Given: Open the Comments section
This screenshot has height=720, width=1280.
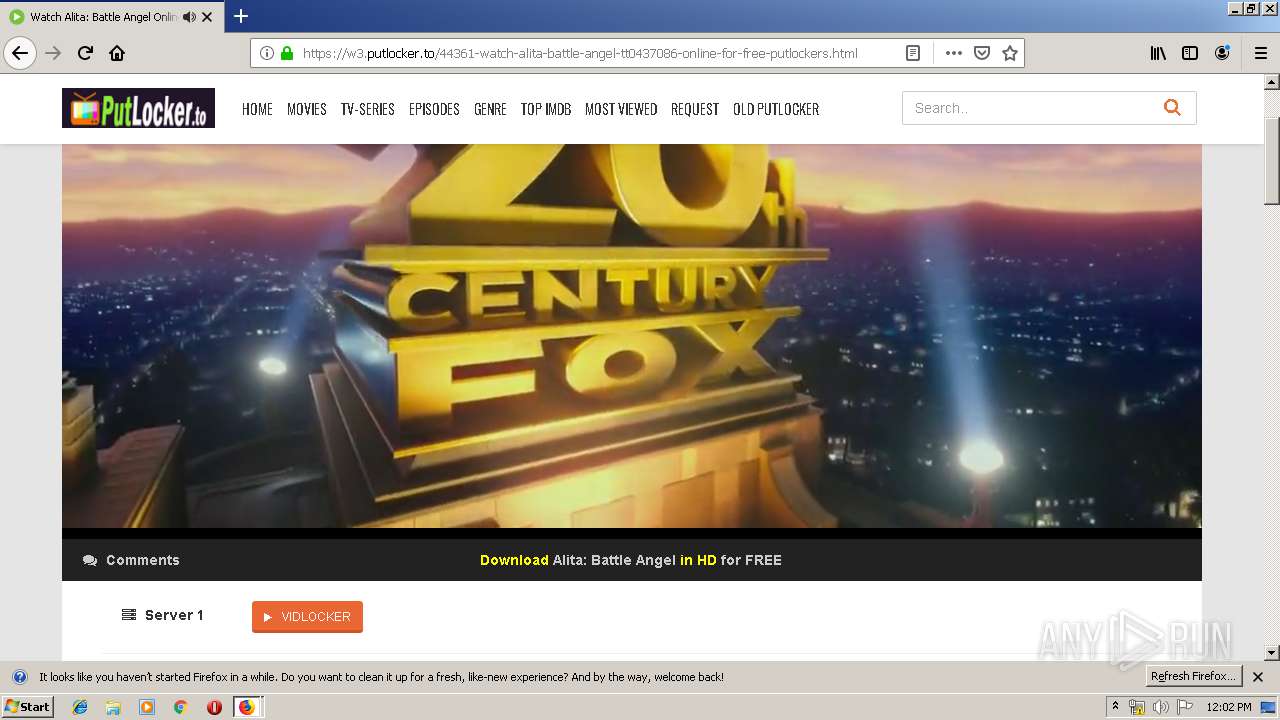Looking at the screenshot, I should coord(132,560).
